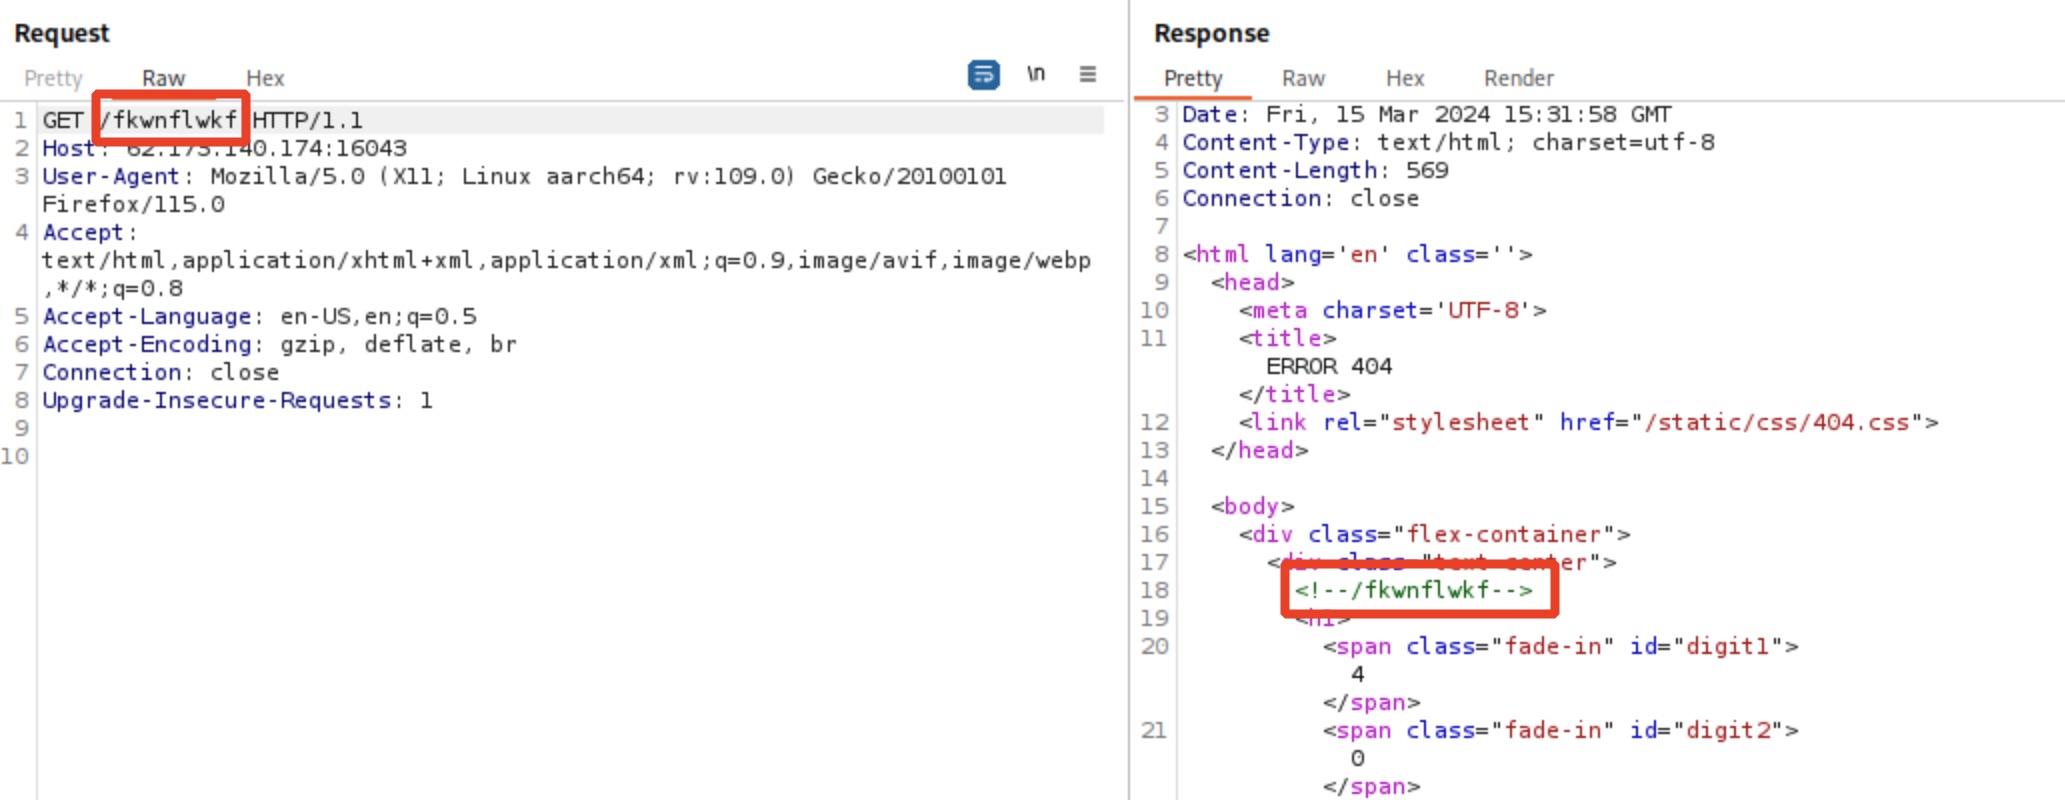Viewport: 2065px width, 800px height.
Task: Click the Date header in response
Action: pyautogui.click(x=1209, y=114)
